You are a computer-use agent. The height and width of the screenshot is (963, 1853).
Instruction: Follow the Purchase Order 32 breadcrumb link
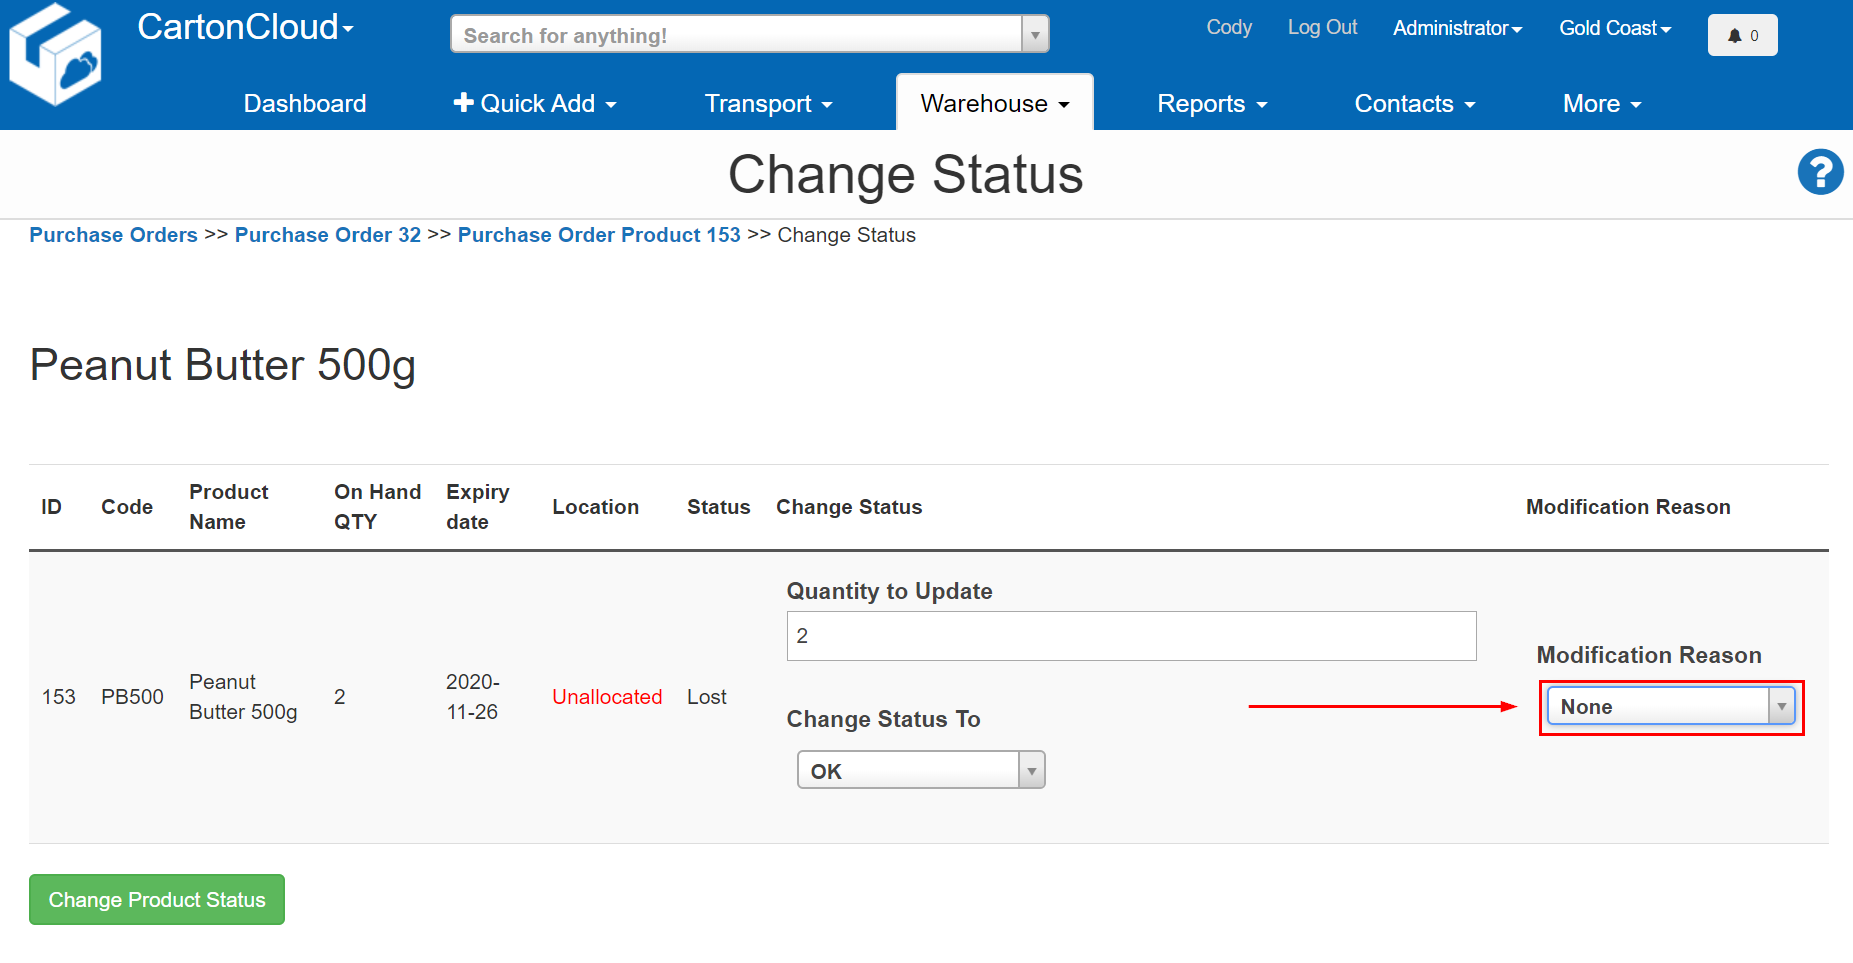pos(327,235)
